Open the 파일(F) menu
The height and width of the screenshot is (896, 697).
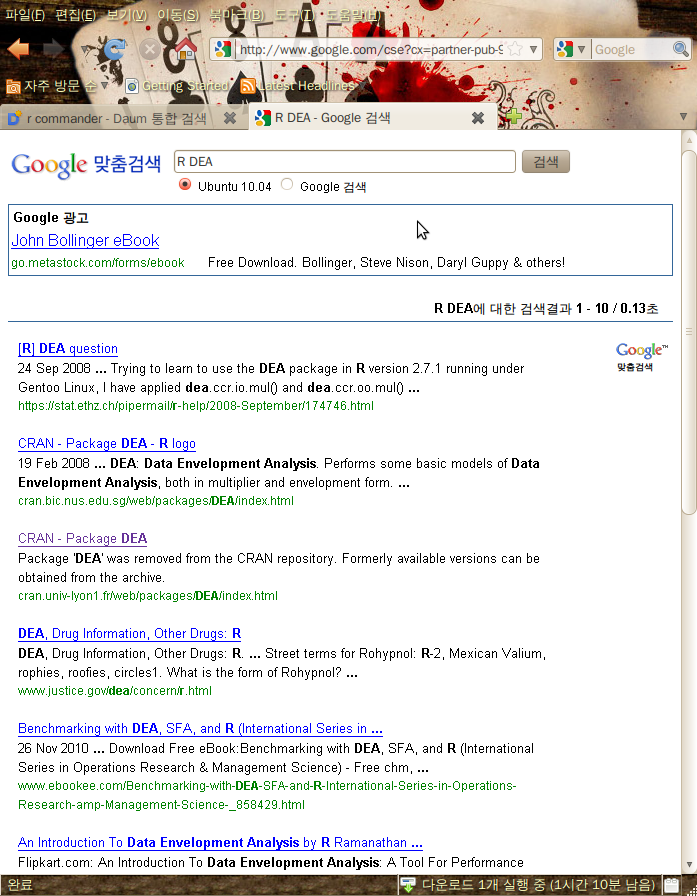click(x=25, y=15)
